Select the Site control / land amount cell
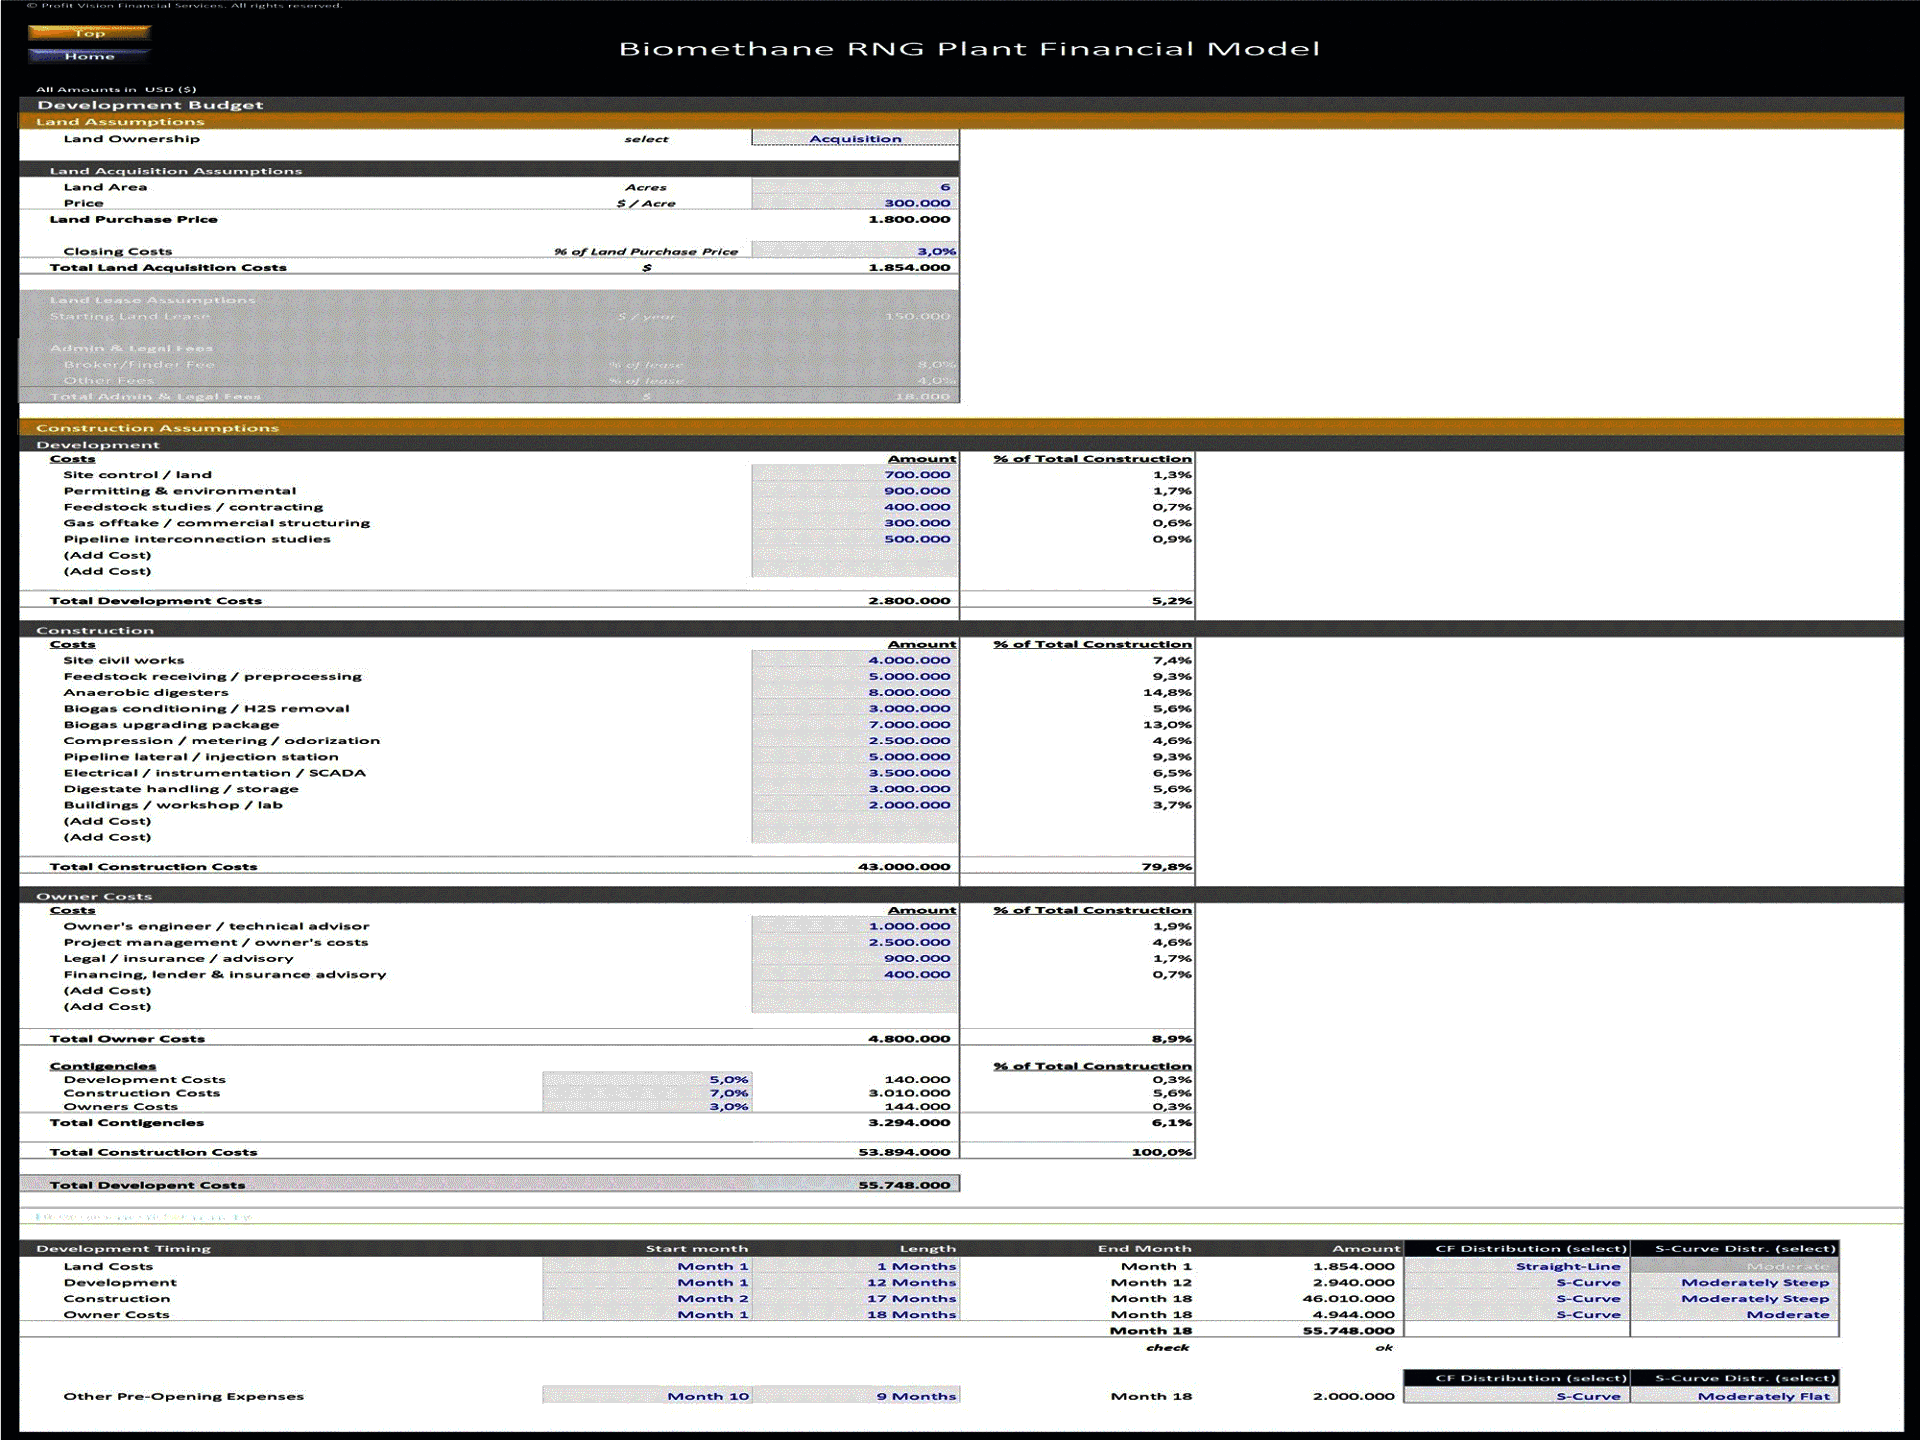Viewport: 1920px width, 1440px height. click(x=855, y=475)
